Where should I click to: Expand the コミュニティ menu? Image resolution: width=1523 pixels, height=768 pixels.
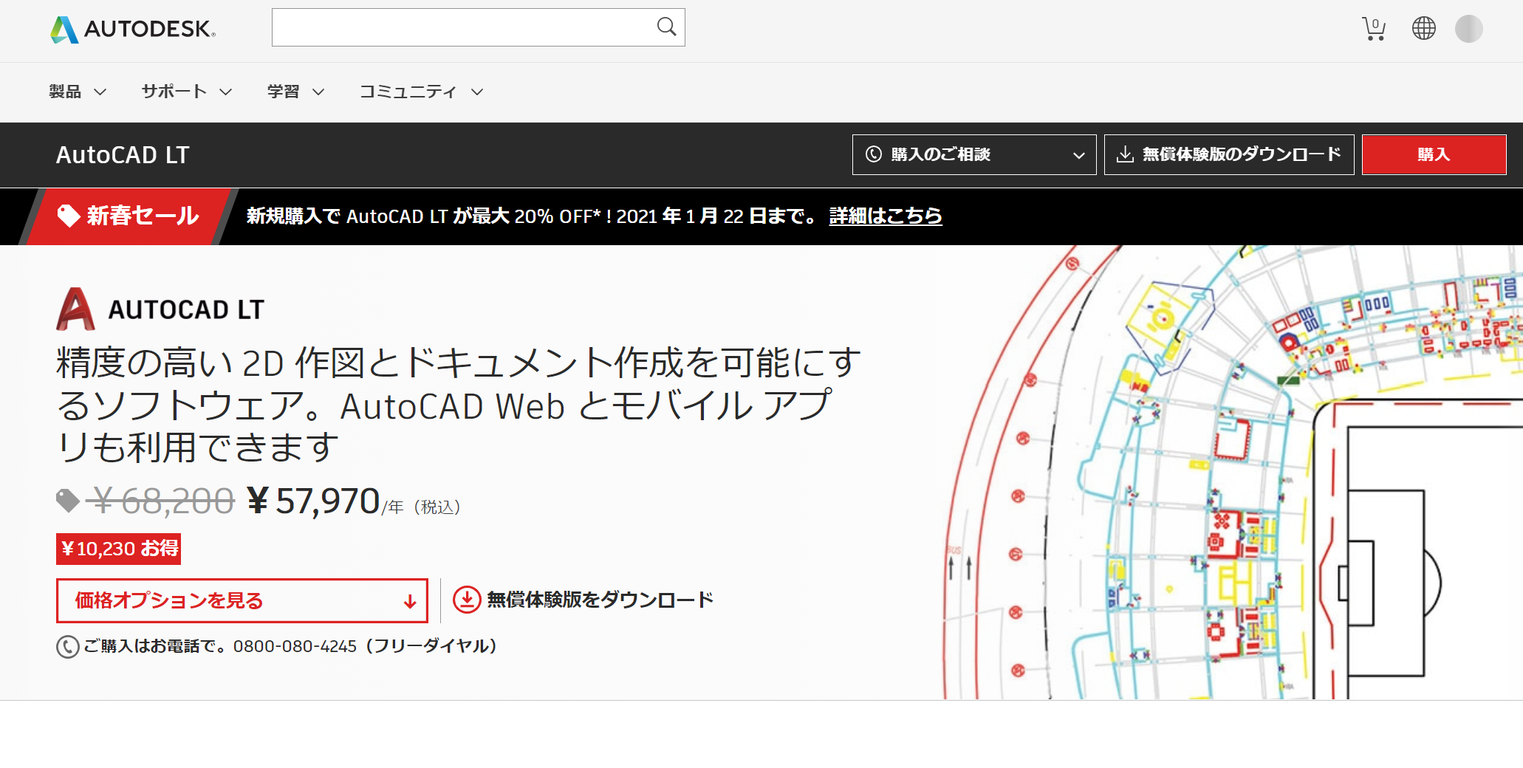(x=422, y=92)
